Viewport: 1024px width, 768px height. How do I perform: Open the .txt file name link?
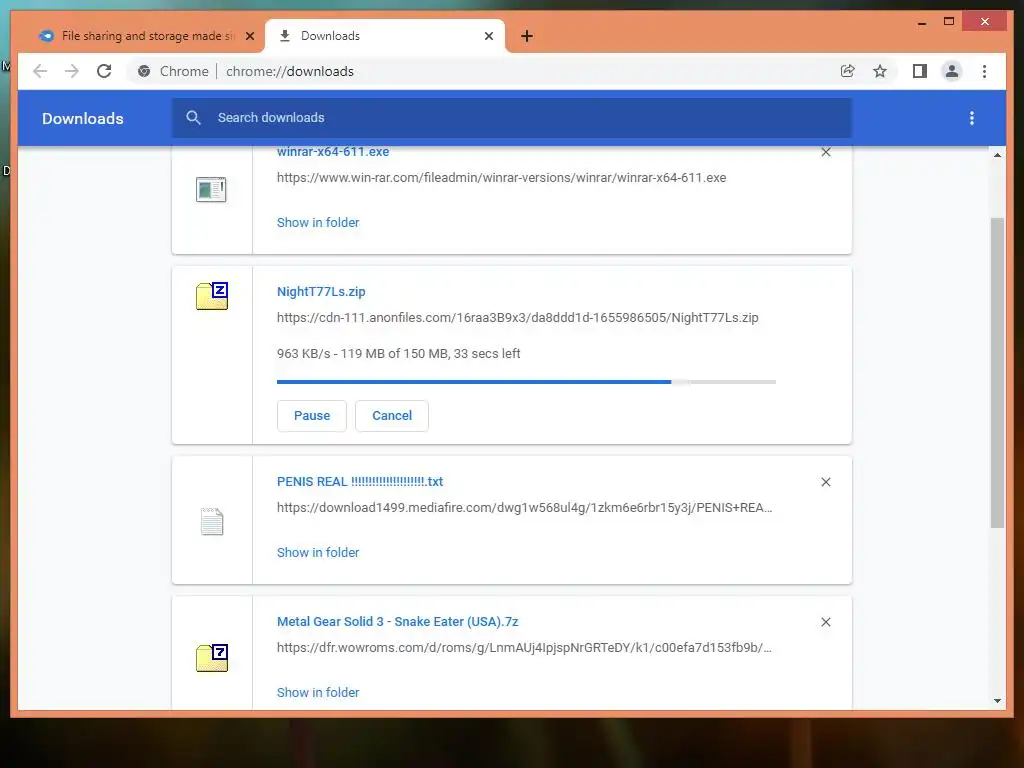tap(360, 482)
